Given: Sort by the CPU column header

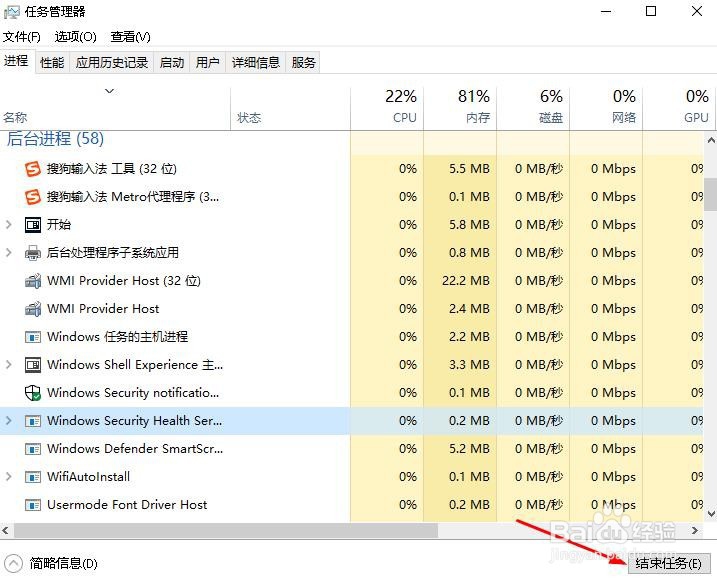Looking at the screenshot, I should (387, 108).
